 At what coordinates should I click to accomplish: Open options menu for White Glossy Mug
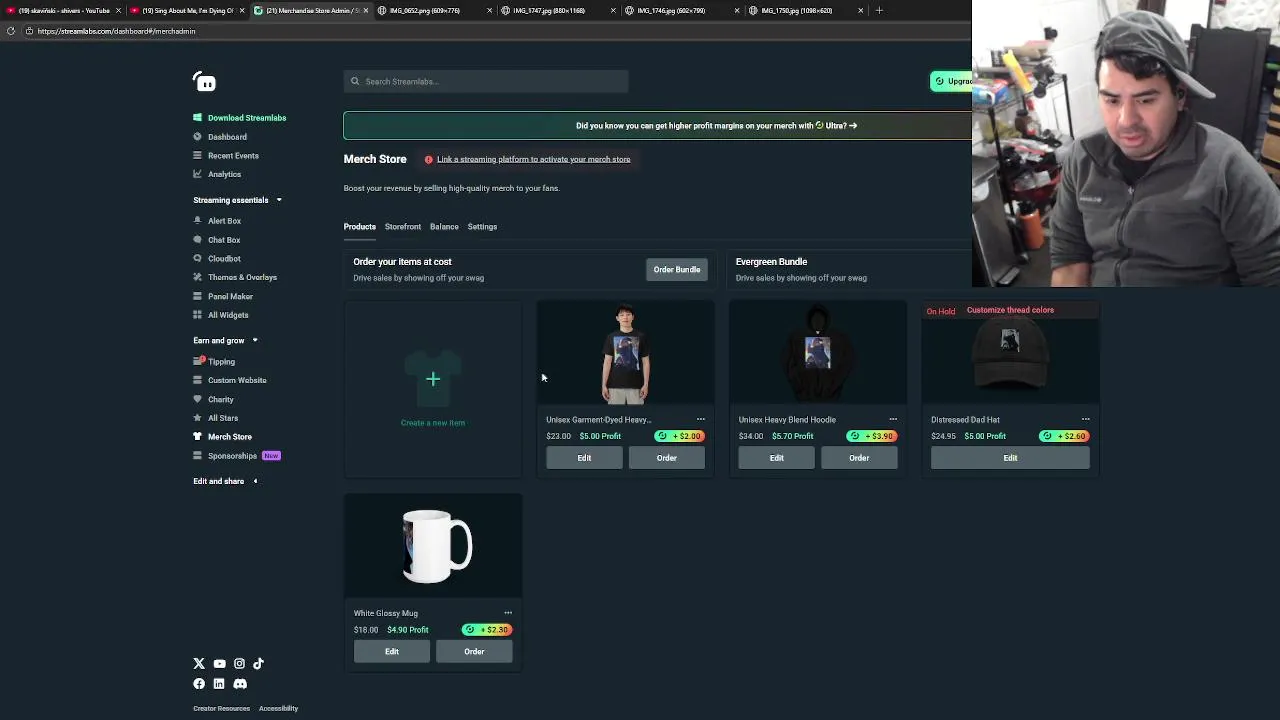coord(508,613)
